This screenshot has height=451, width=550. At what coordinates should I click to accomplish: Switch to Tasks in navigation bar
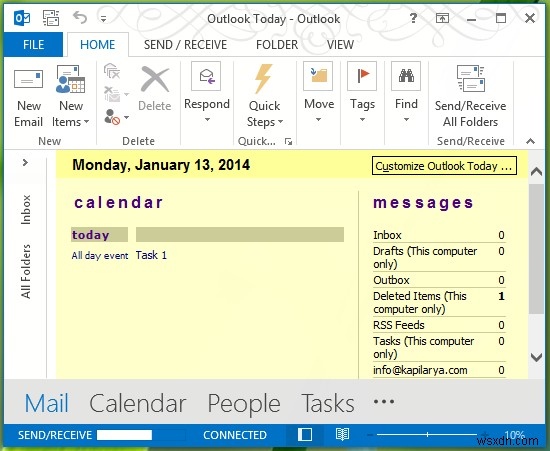coord(328,403)
